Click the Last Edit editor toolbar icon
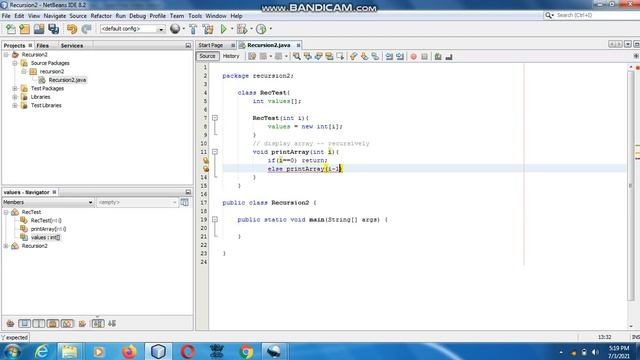 (x=252, y=57)
